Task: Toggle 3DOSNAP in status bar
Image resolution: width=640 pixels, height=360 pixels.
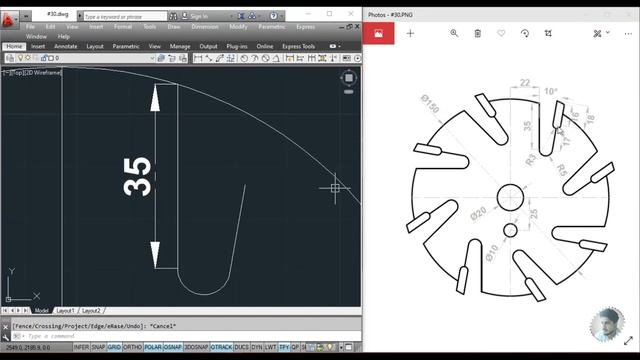Action: (196, 347)
